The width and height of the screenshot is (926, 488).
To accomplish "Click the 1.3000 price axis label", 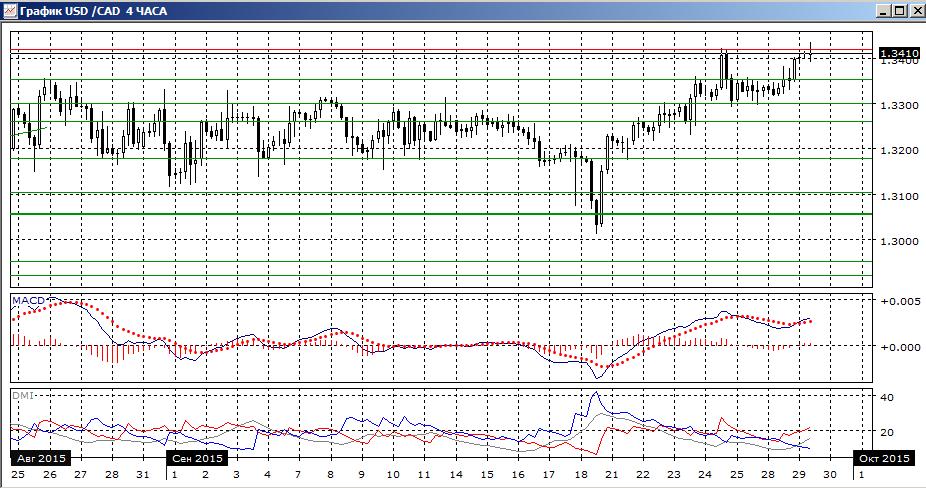I will (x=899, y=241).
